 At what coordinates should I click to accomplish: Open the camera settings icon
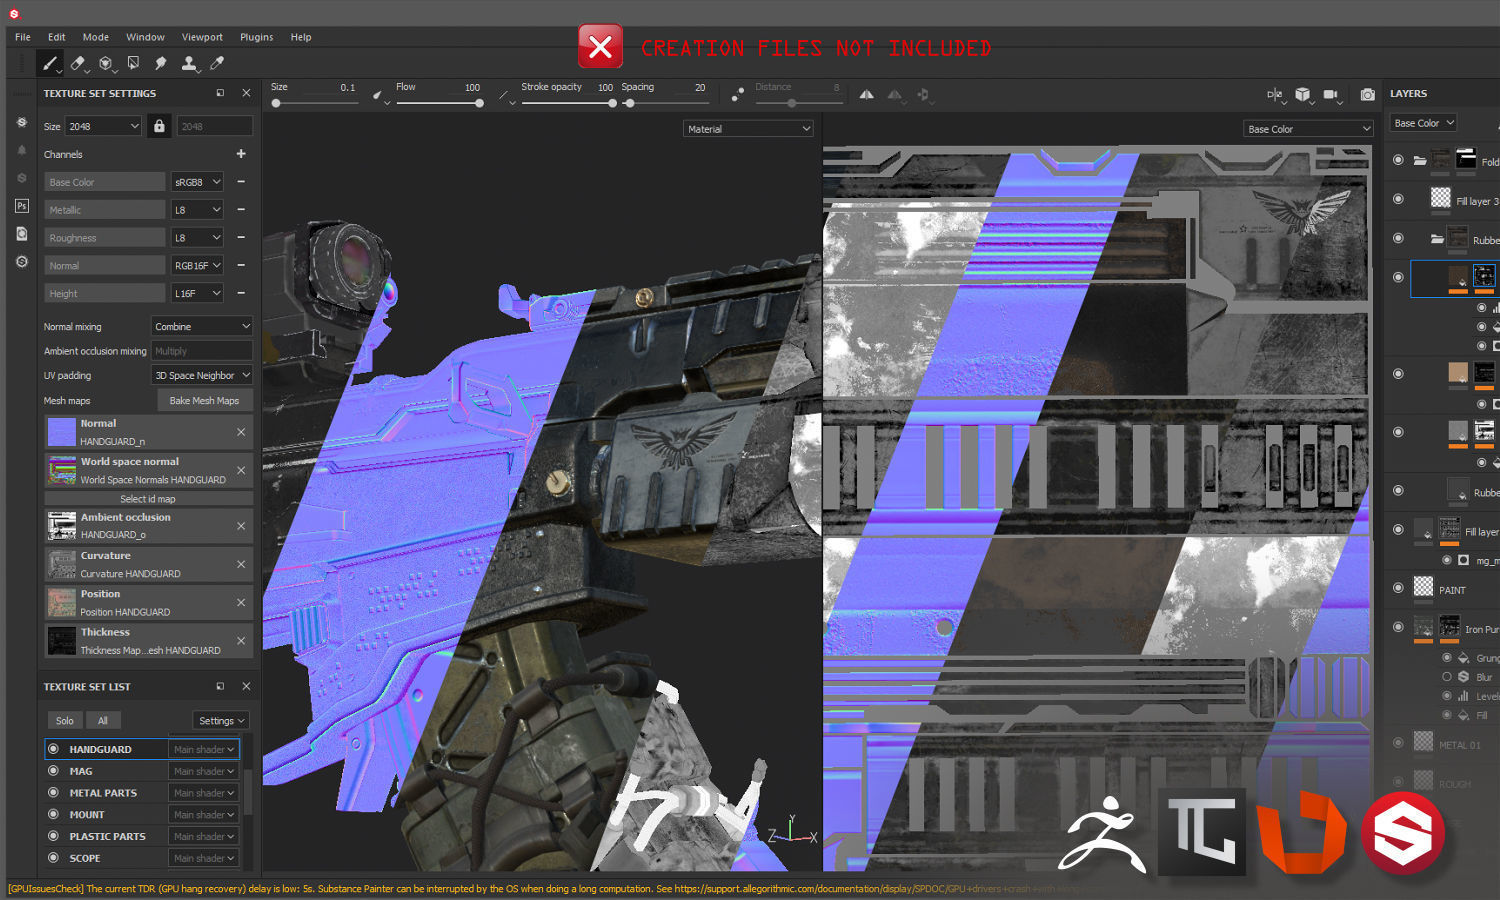(x=1331, y=94)
